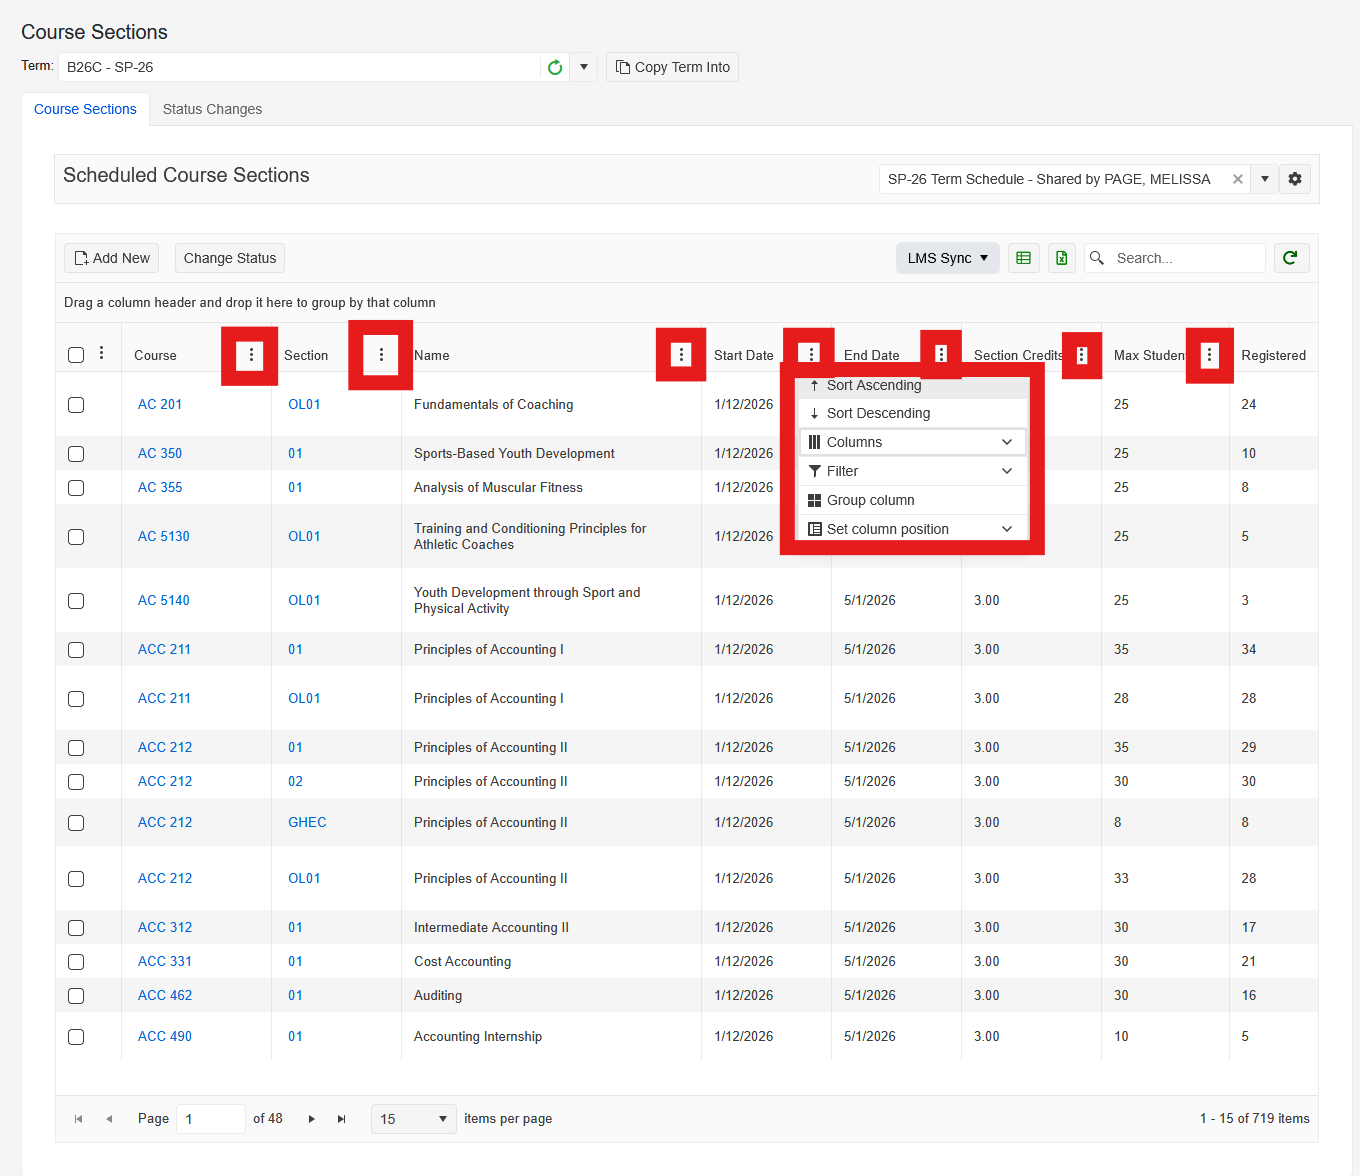The image size is (1360, 1176).
Task: Open the ACC 331 course link
Action: pos(165,961)
